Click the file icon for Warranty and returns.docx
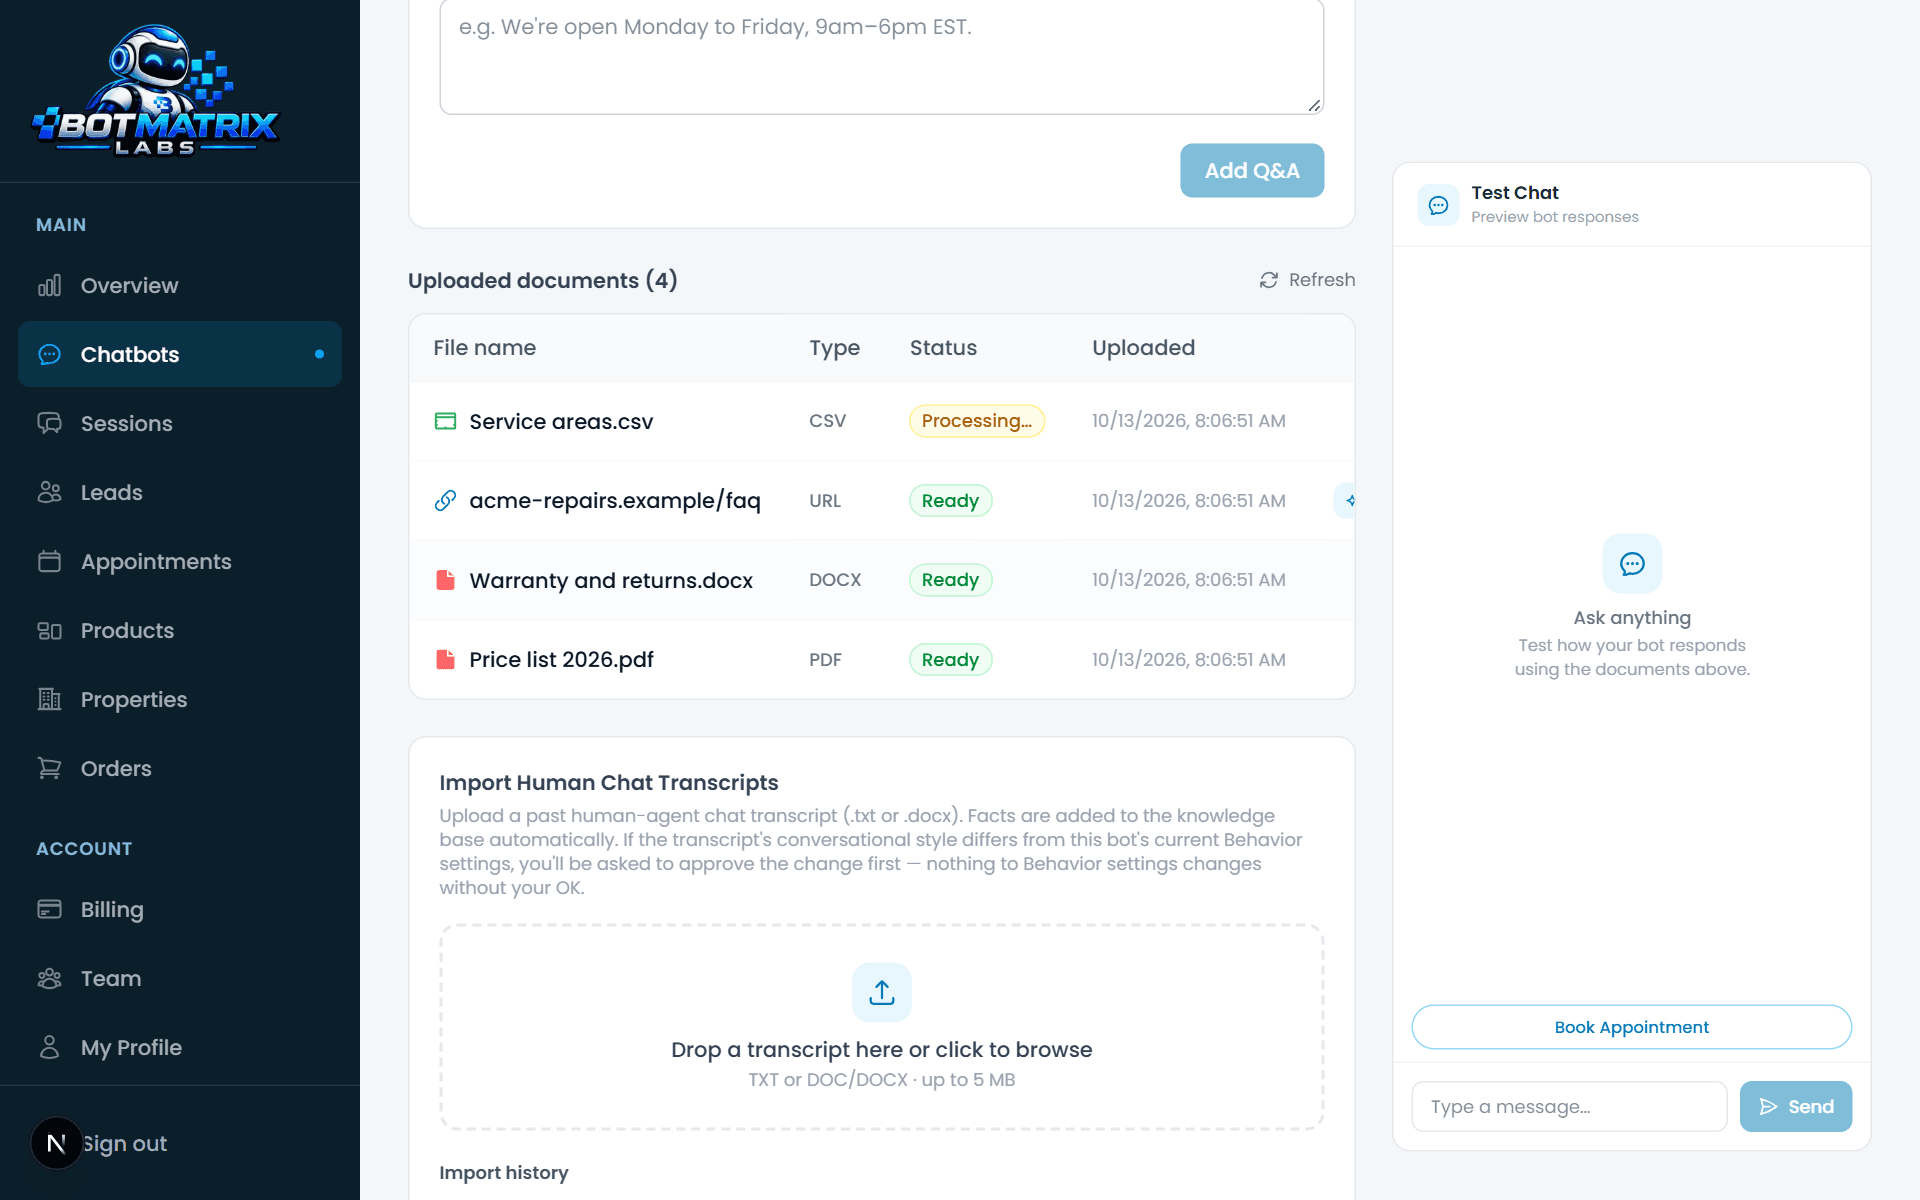1920x1200 pixels. point(445,580)
